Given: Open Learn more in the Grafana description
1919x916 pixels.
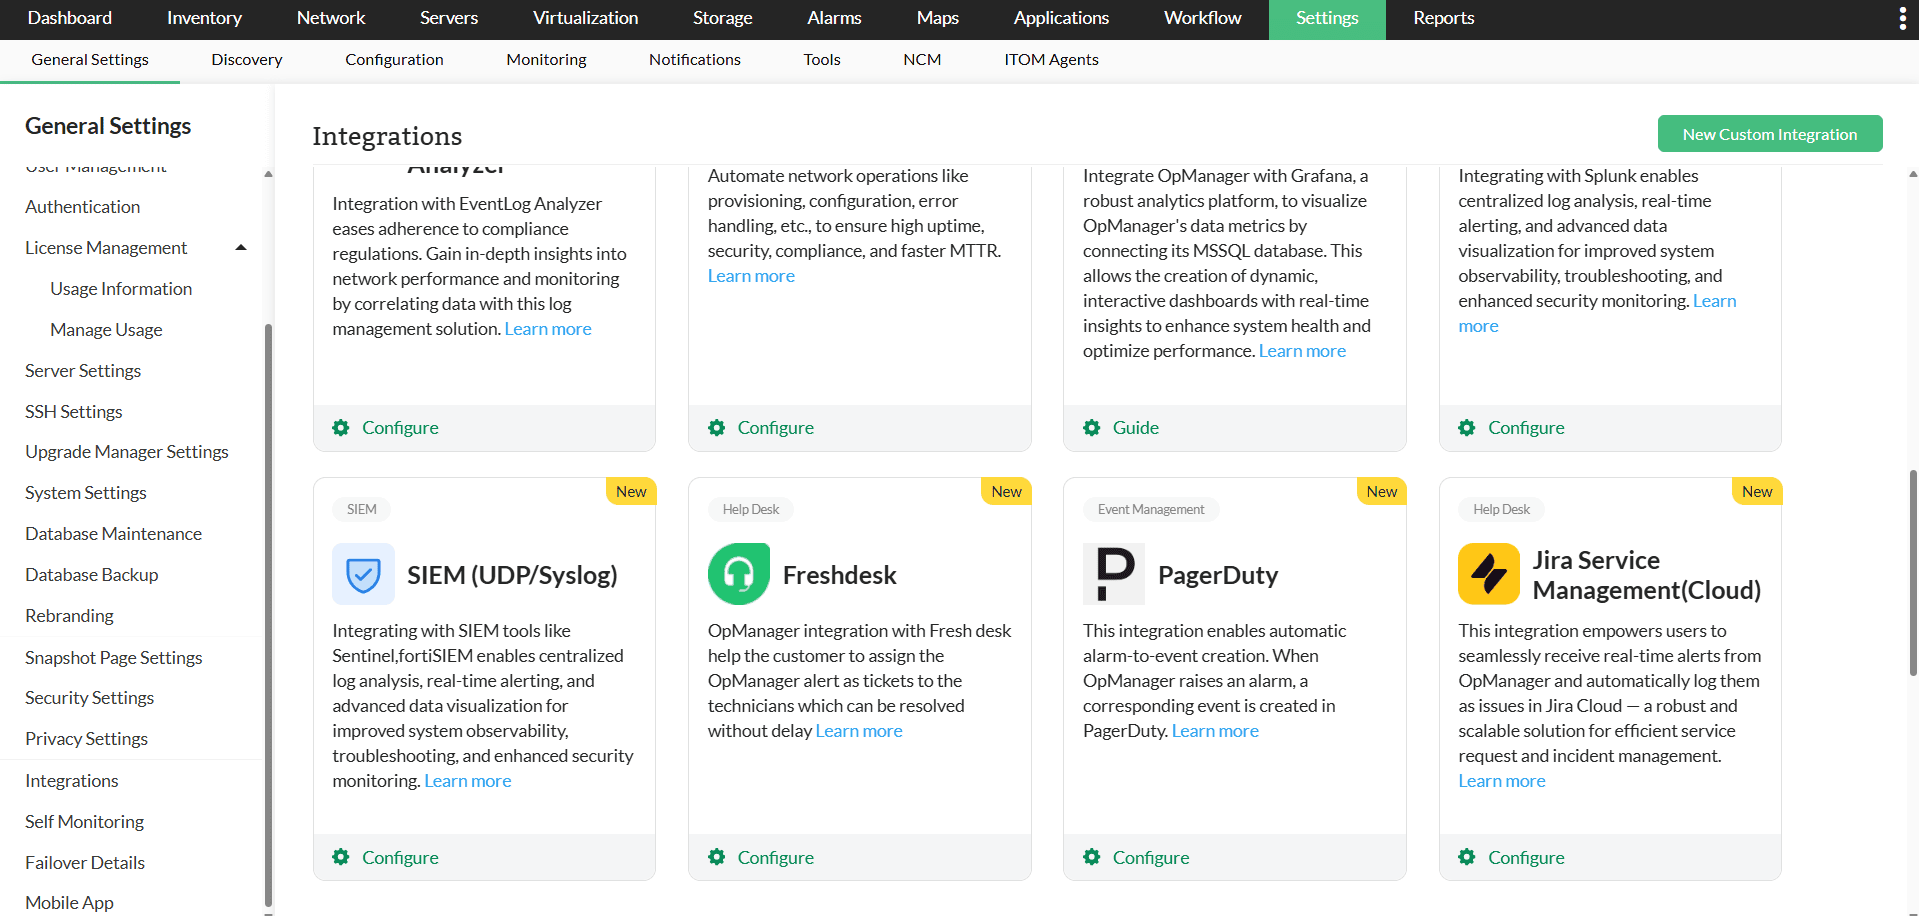Looking at the screenshot, I should coord(1302,351).
